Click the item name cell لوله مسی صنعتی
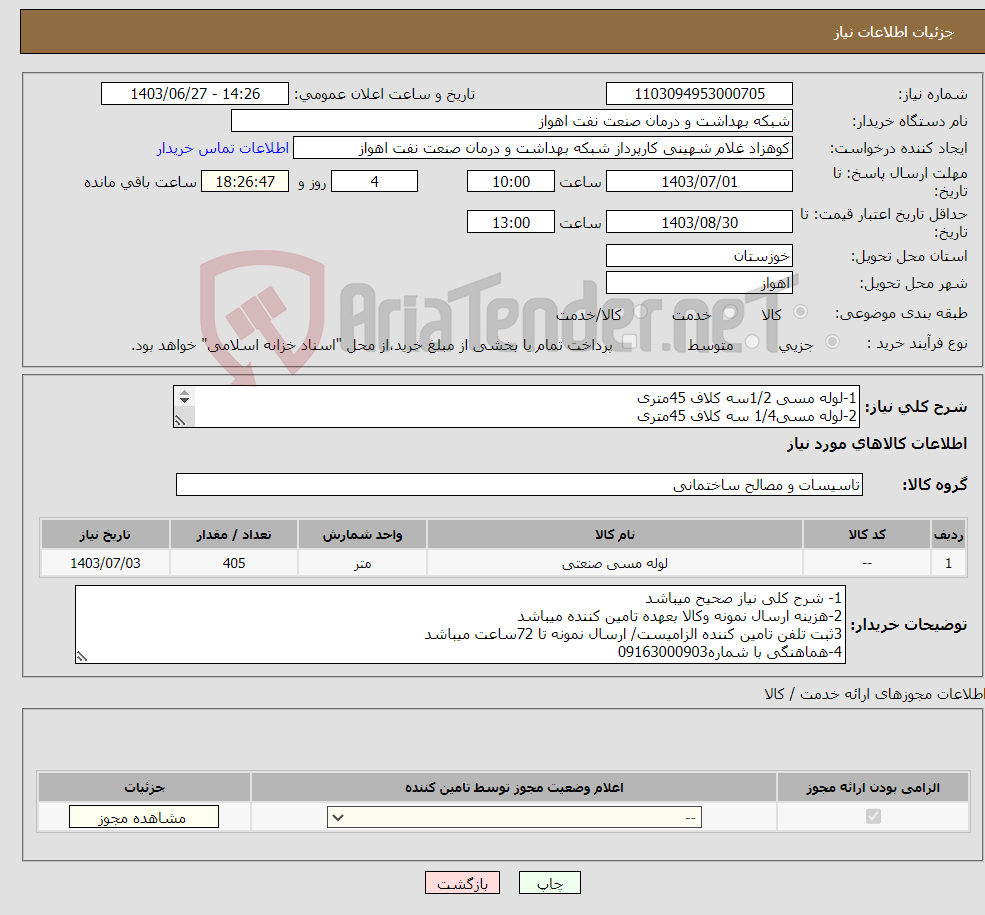Image resolution: width=985 pixels, height=915 pixels. pos(615,563)
